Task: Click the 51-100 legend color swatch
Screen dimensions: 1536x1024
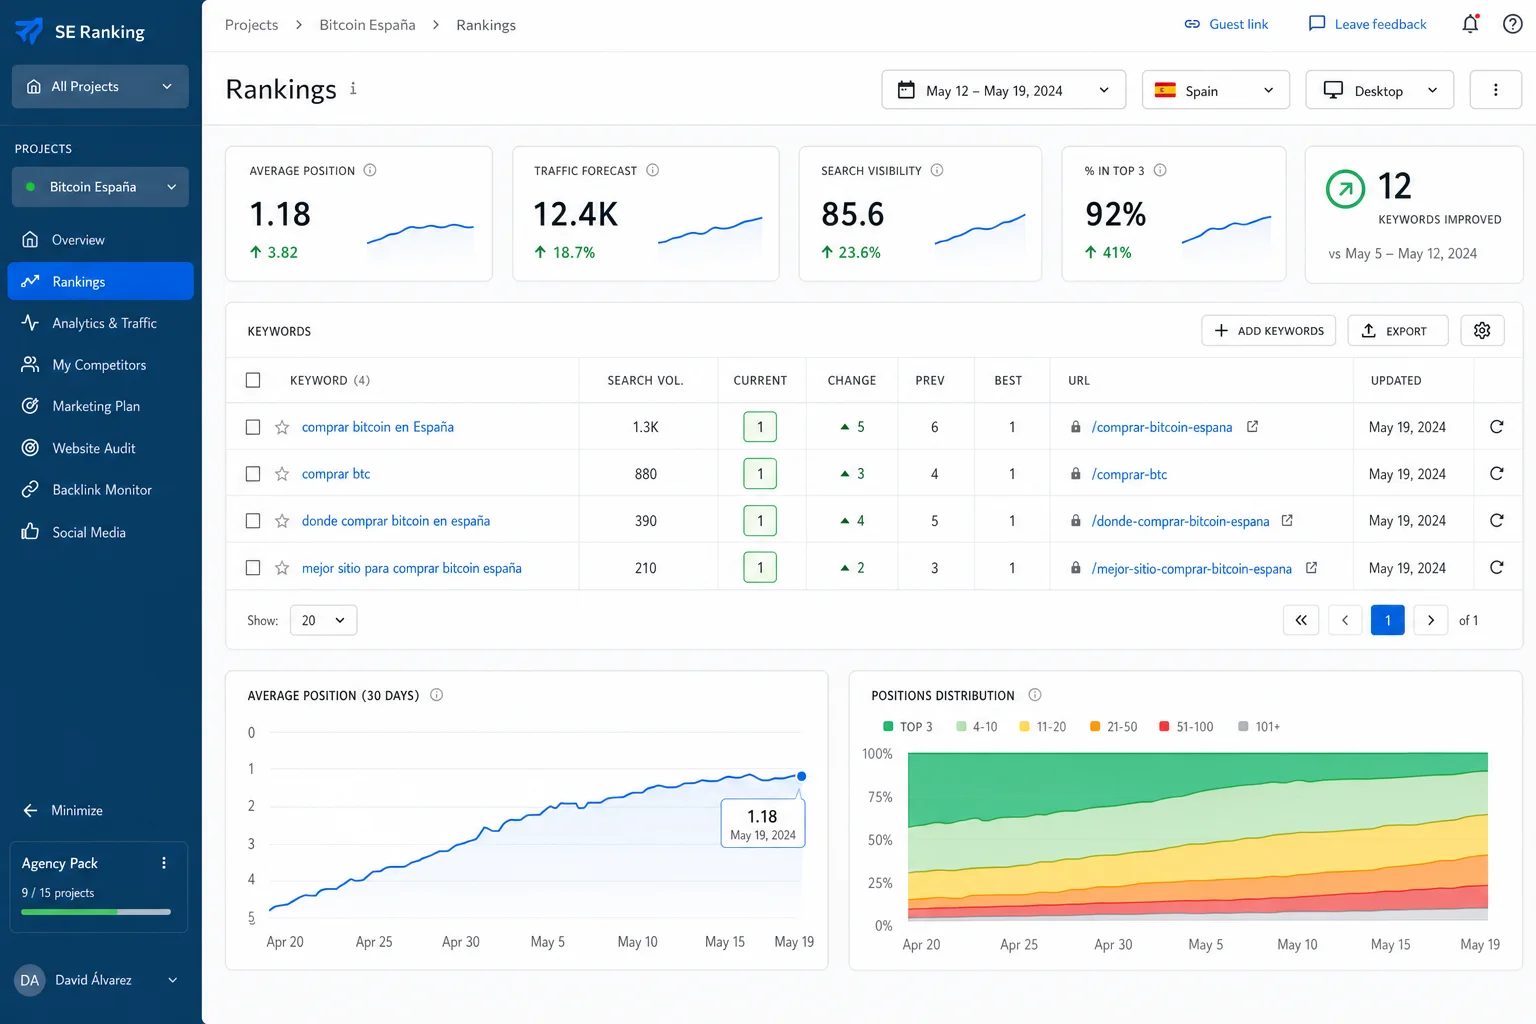Action: pos(1164,727)
